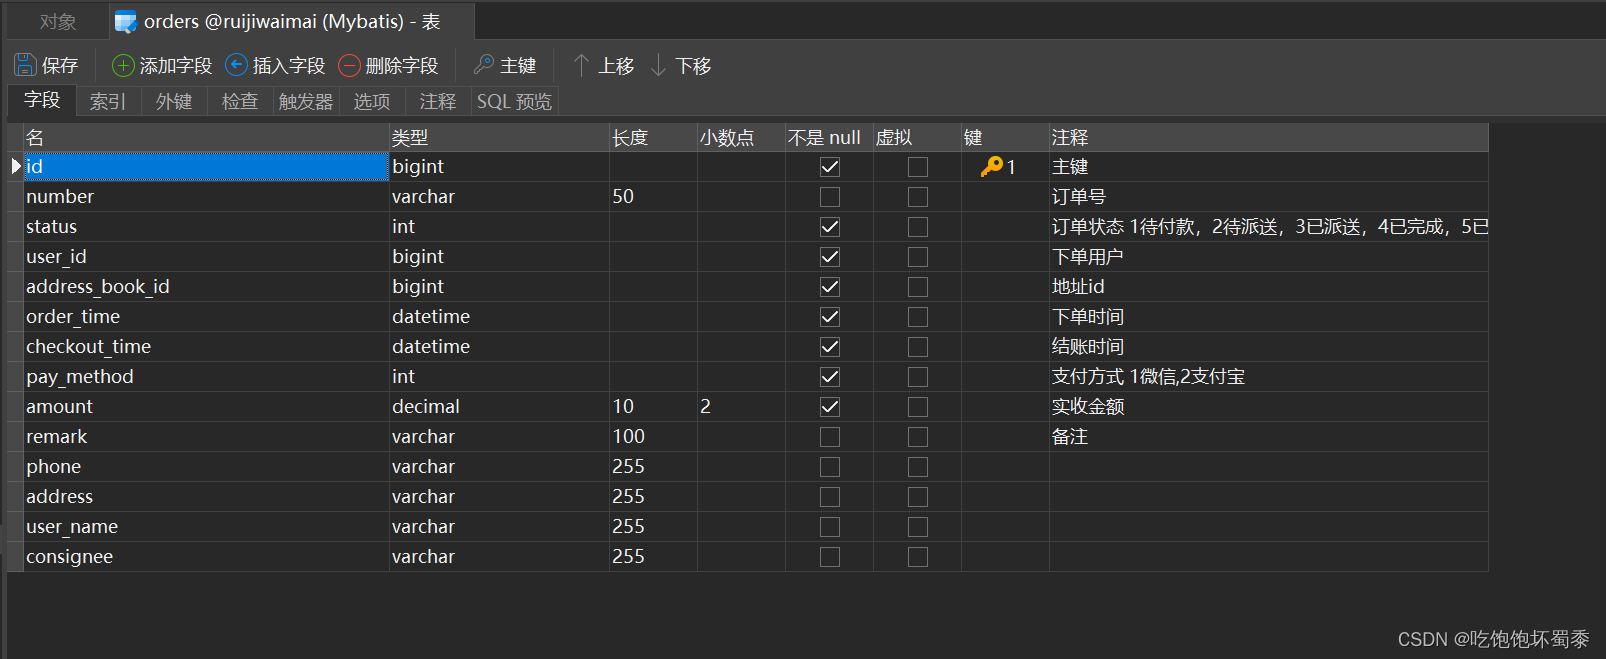Click the 支付方式 comment cell
The width and height of the screenshot is (1606, 659).
[x=1268, y=377]
